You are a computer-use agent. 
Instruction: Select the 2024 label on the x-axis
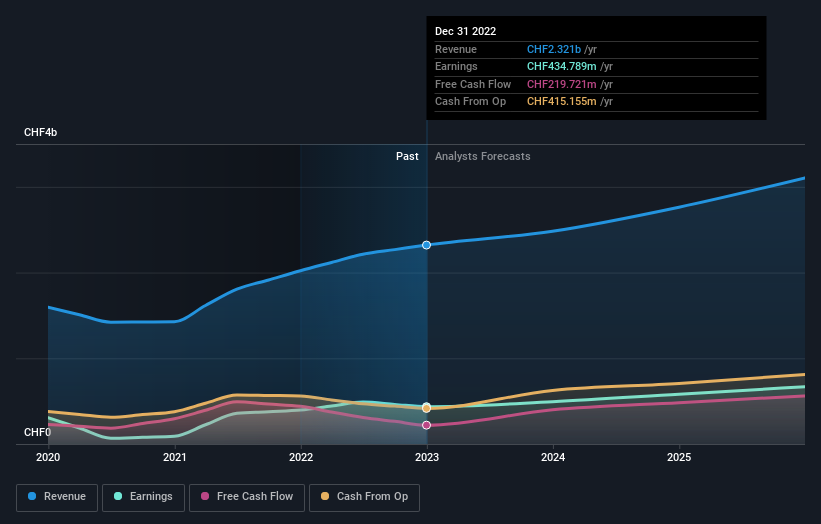click(x=553, y=457)
